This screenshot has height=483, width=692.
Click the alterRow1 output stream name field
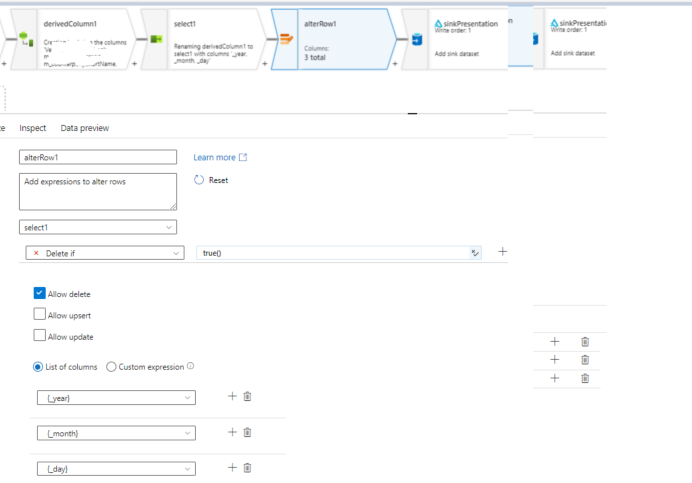98,157
